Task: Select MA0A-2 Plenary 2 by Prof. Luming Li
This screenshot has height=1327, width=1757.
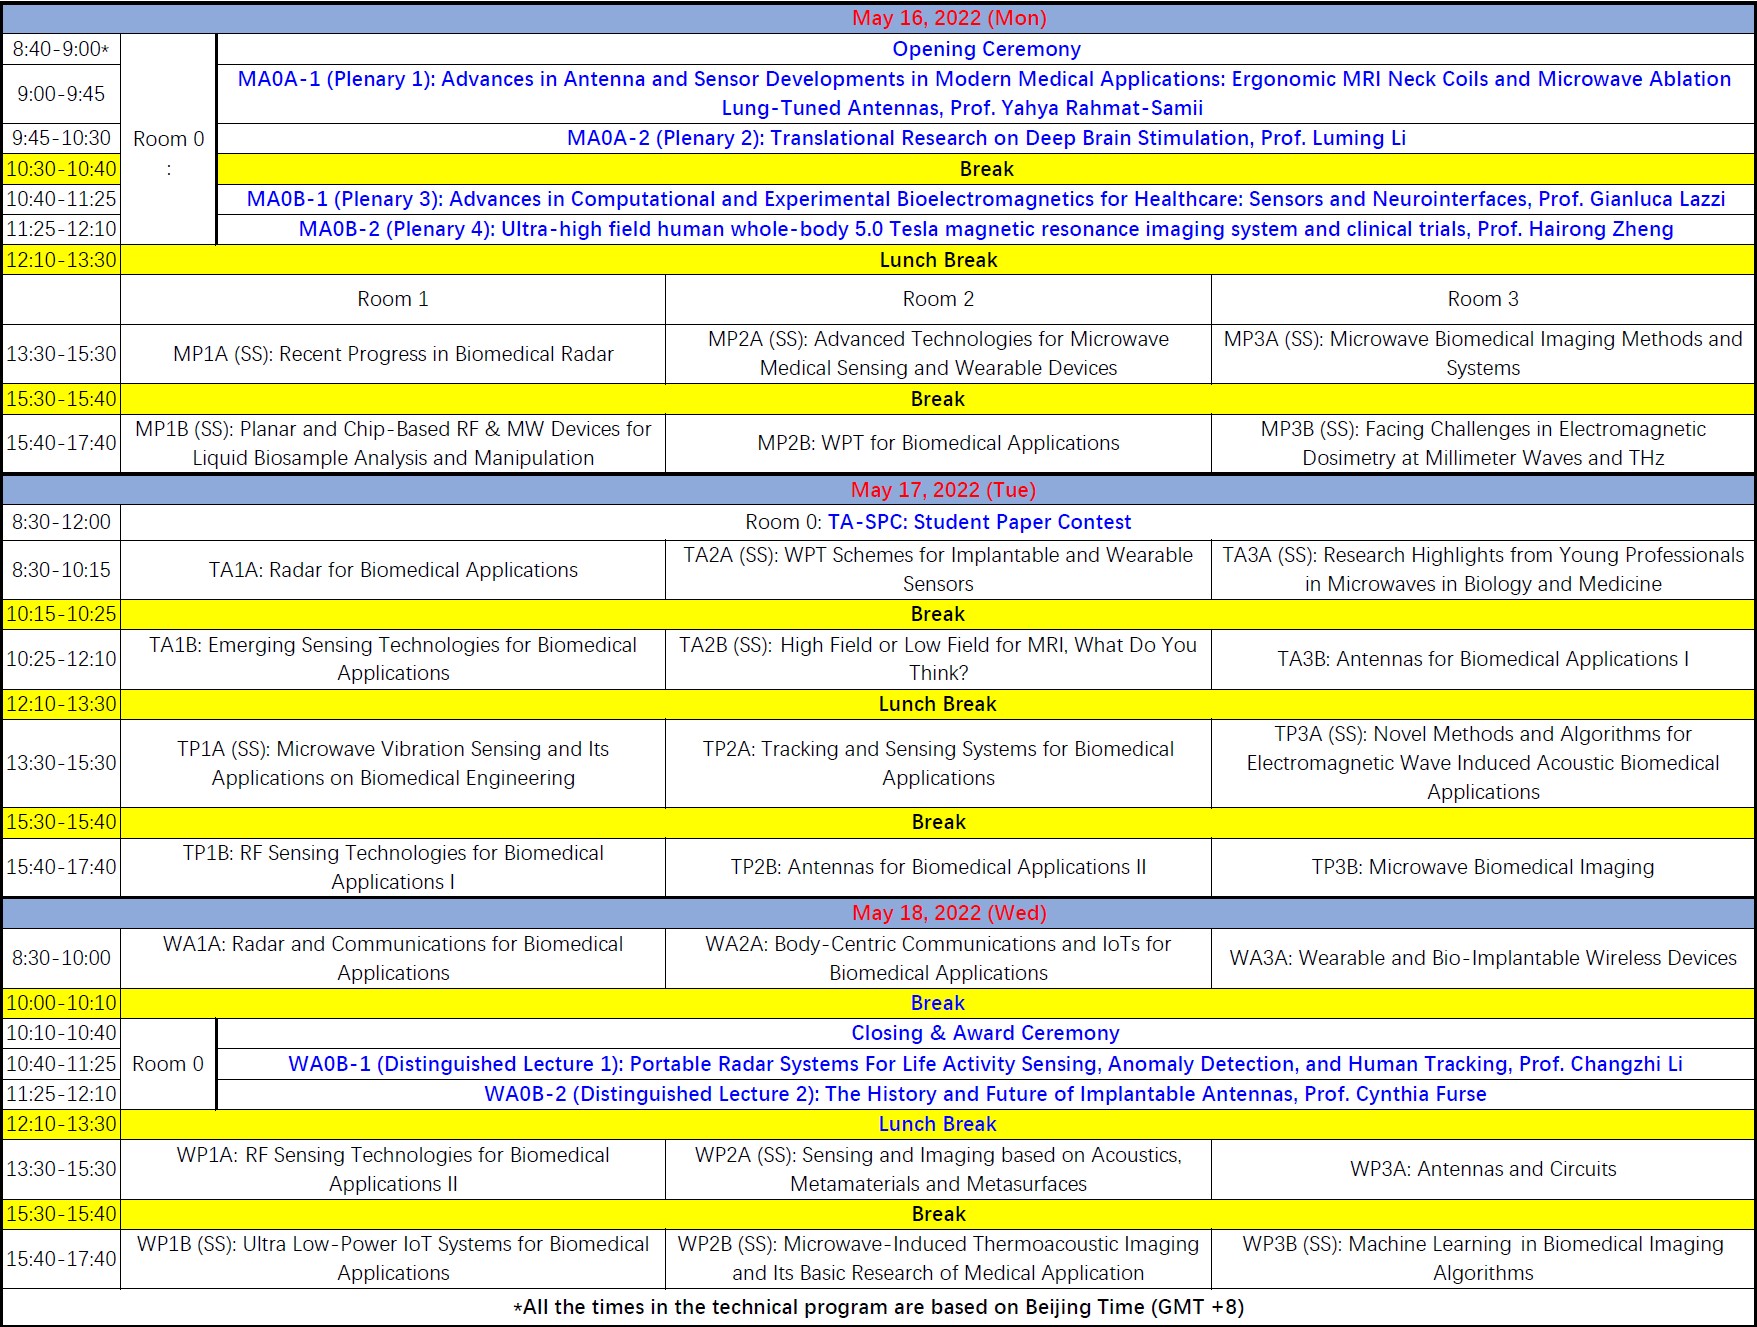Action: [x=986, y=138]
